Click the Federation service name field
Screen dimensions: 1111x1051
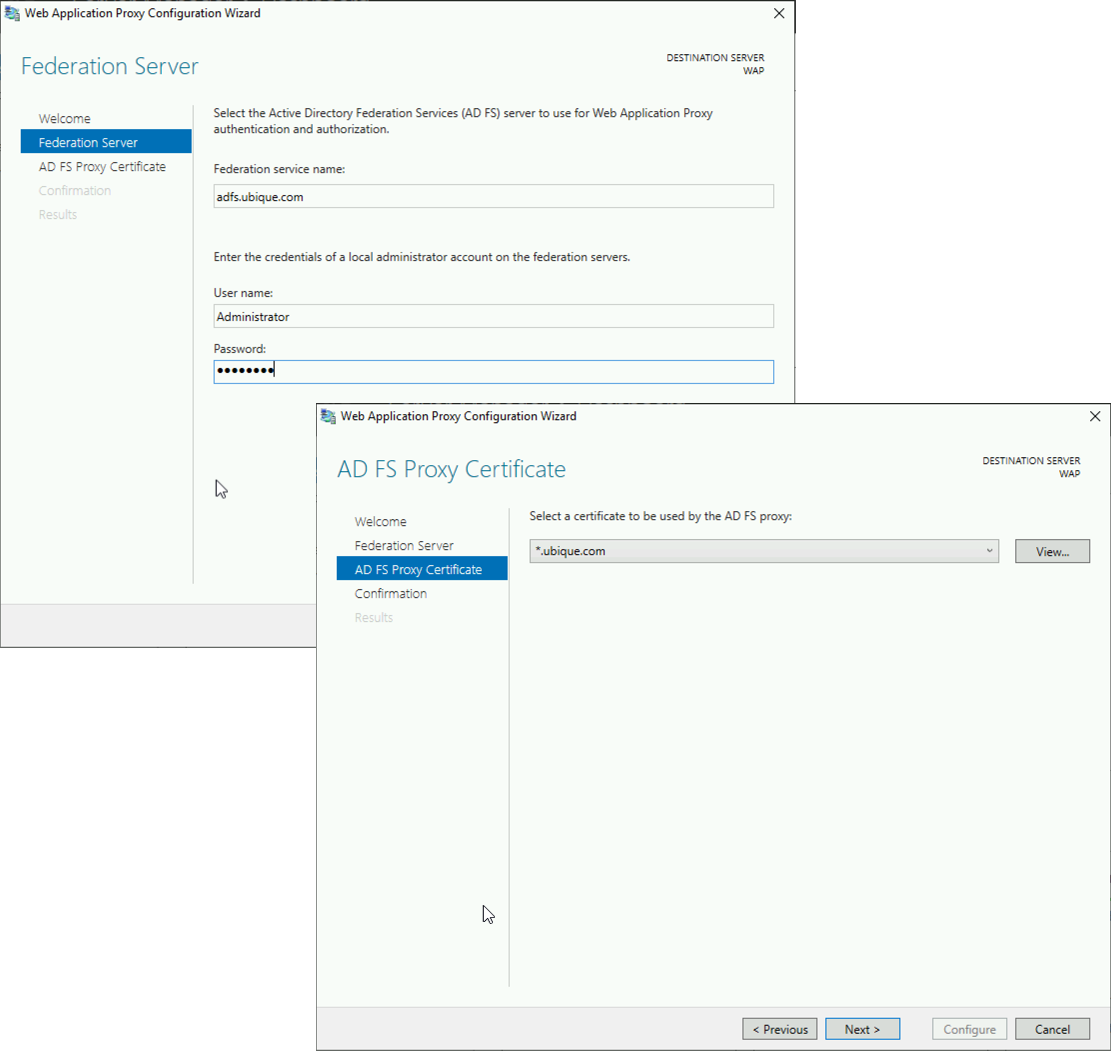pos(493,196)
